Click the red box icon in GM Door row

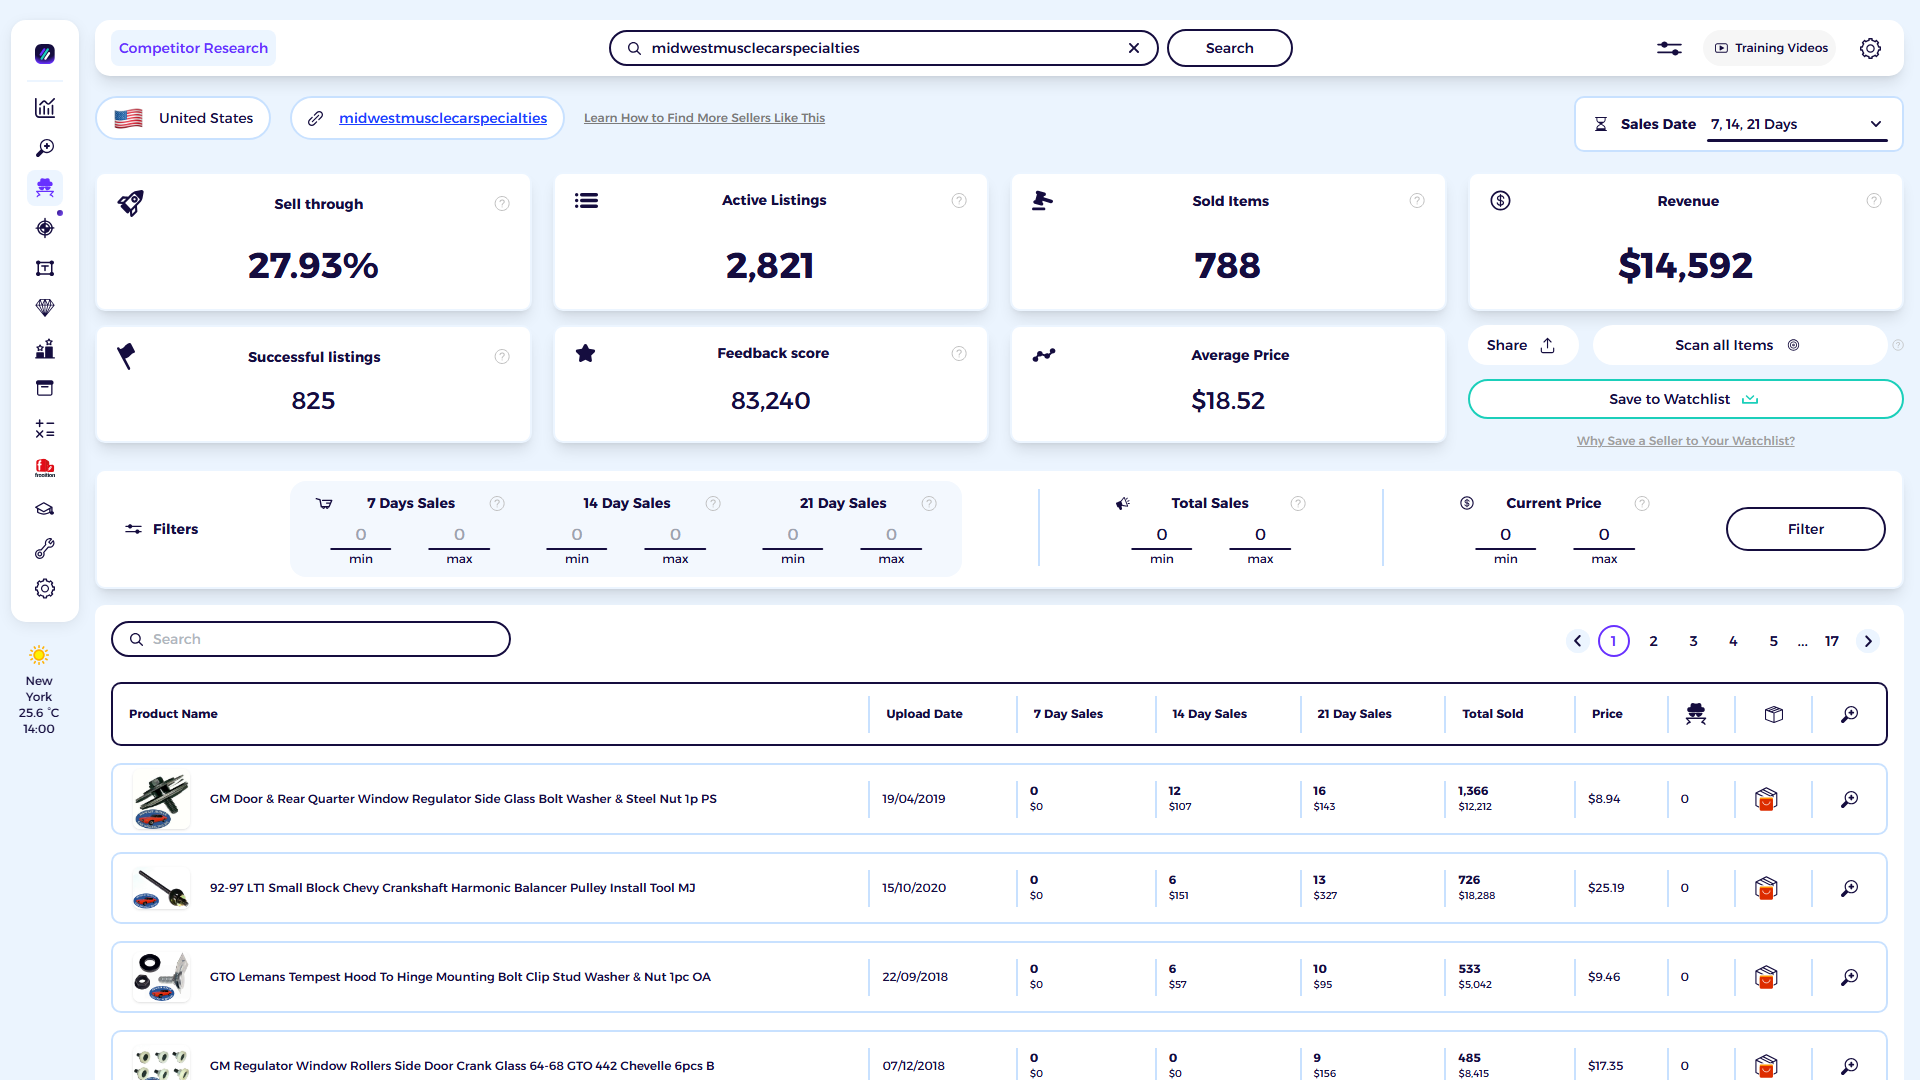1766,799
